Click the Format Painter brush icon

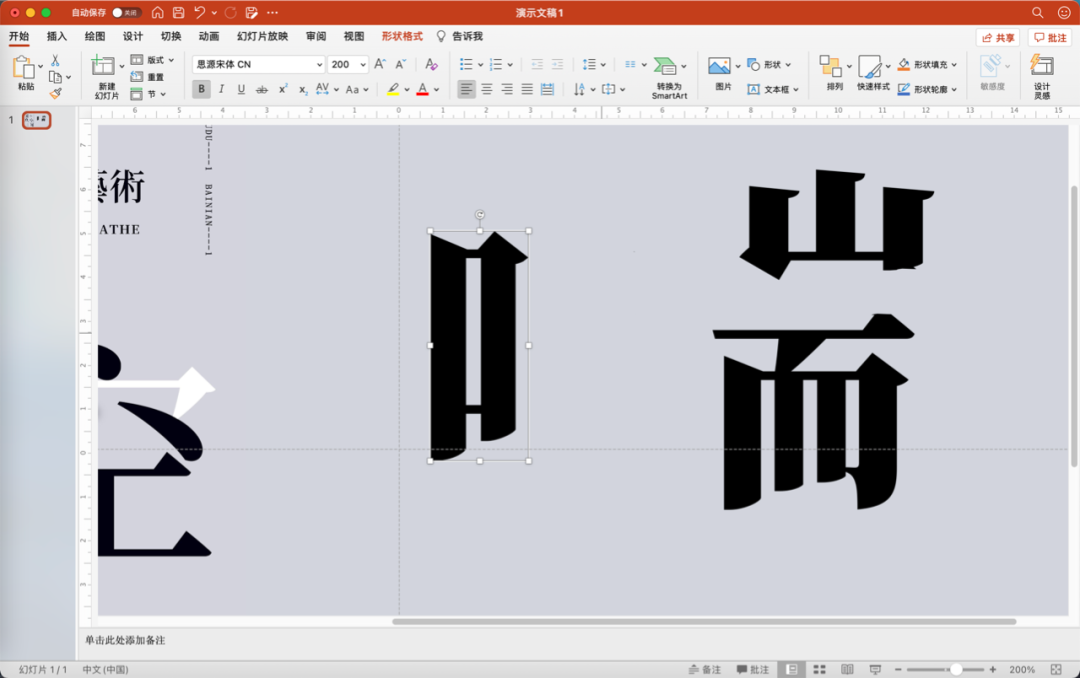[56, 93]
